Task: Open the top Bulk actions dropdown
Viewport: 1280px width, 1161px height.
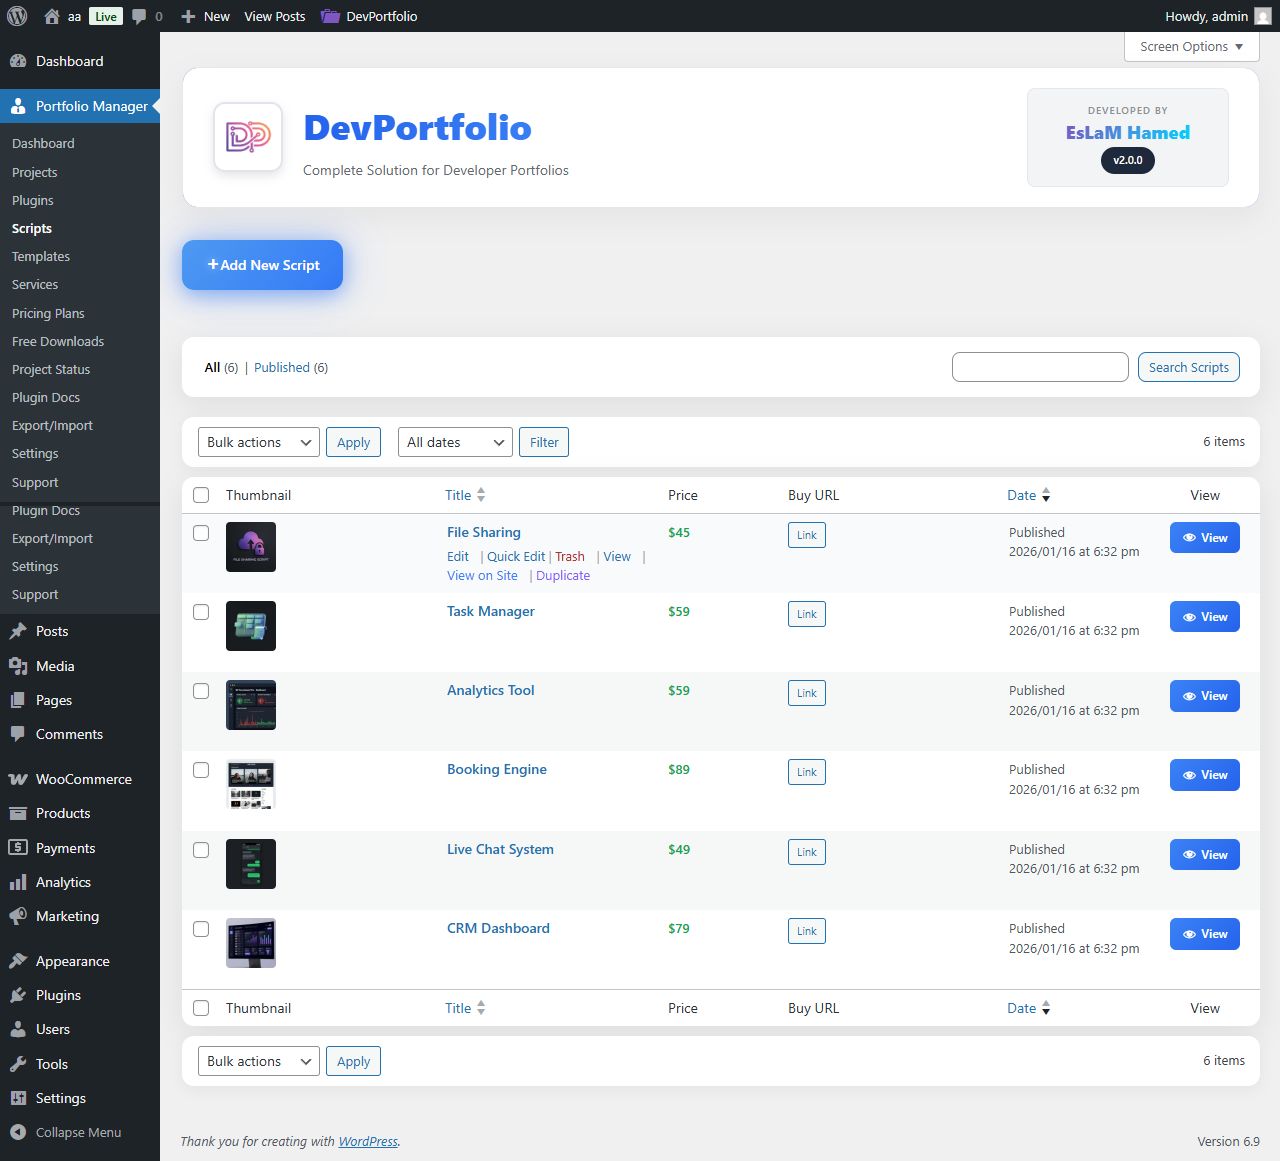Action: coord(259,442)
